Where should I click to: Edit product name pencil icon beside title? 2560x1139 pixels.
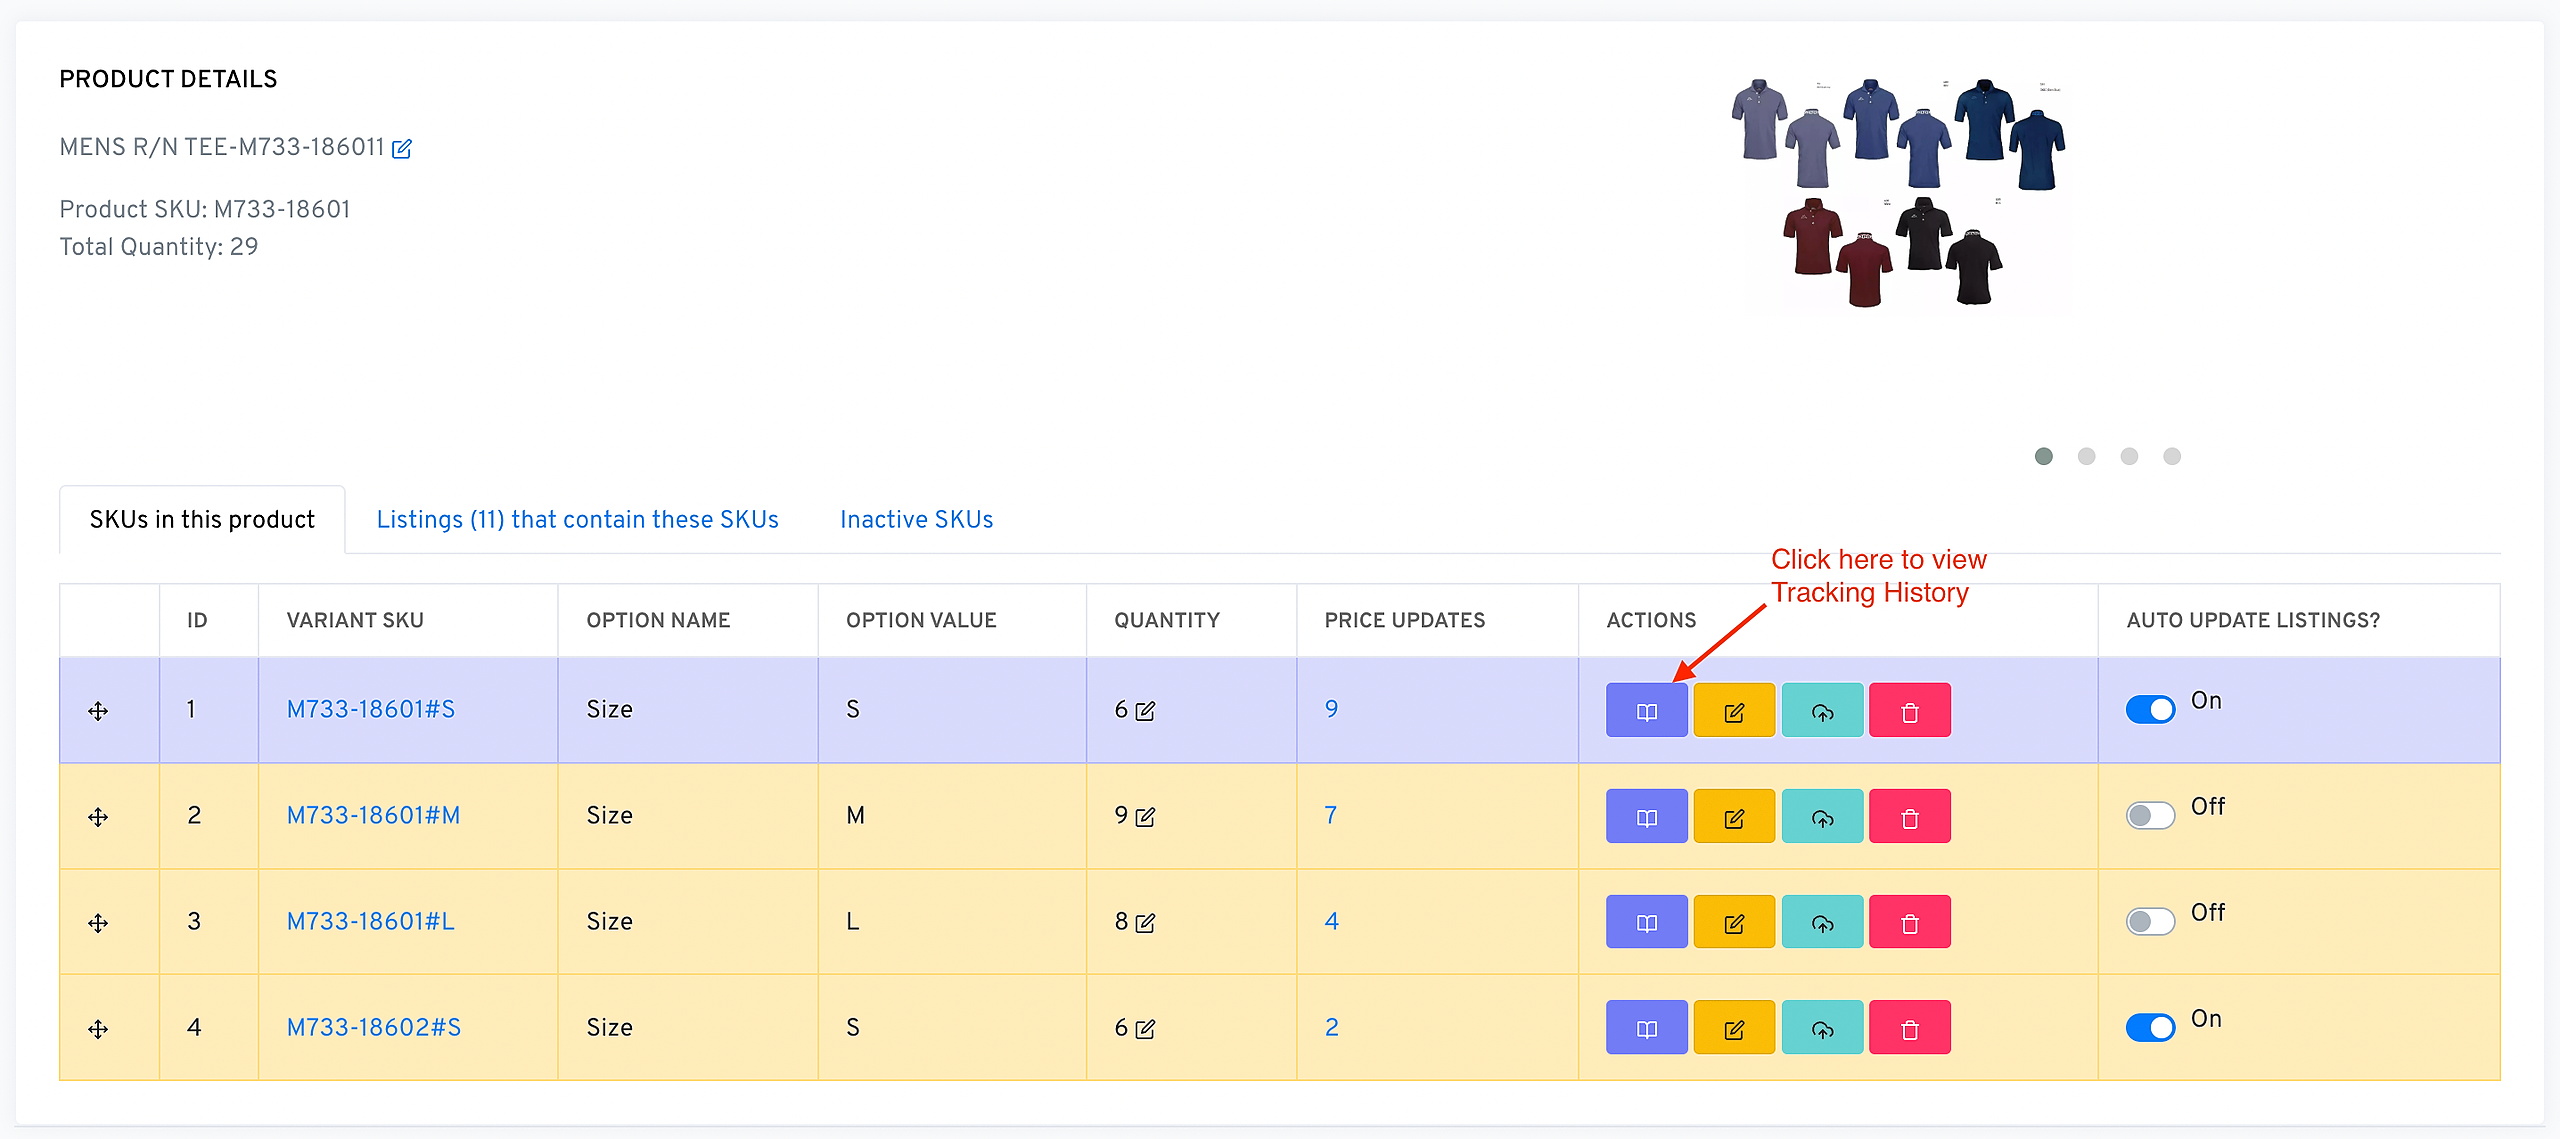tap(402, 149)
